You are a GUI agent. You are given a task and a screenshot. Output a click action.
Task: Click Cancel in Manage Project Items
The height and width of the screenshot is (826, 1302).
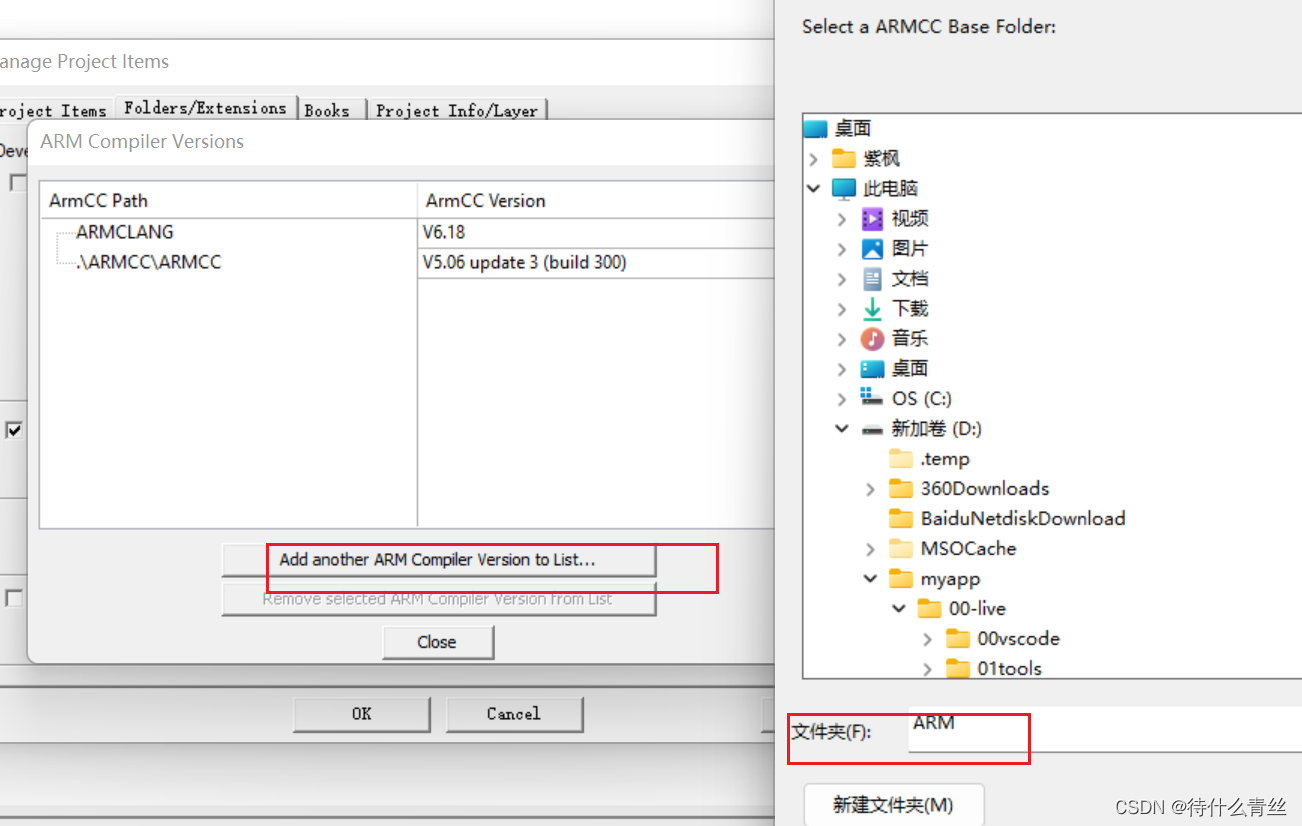[x=514, y=714]
